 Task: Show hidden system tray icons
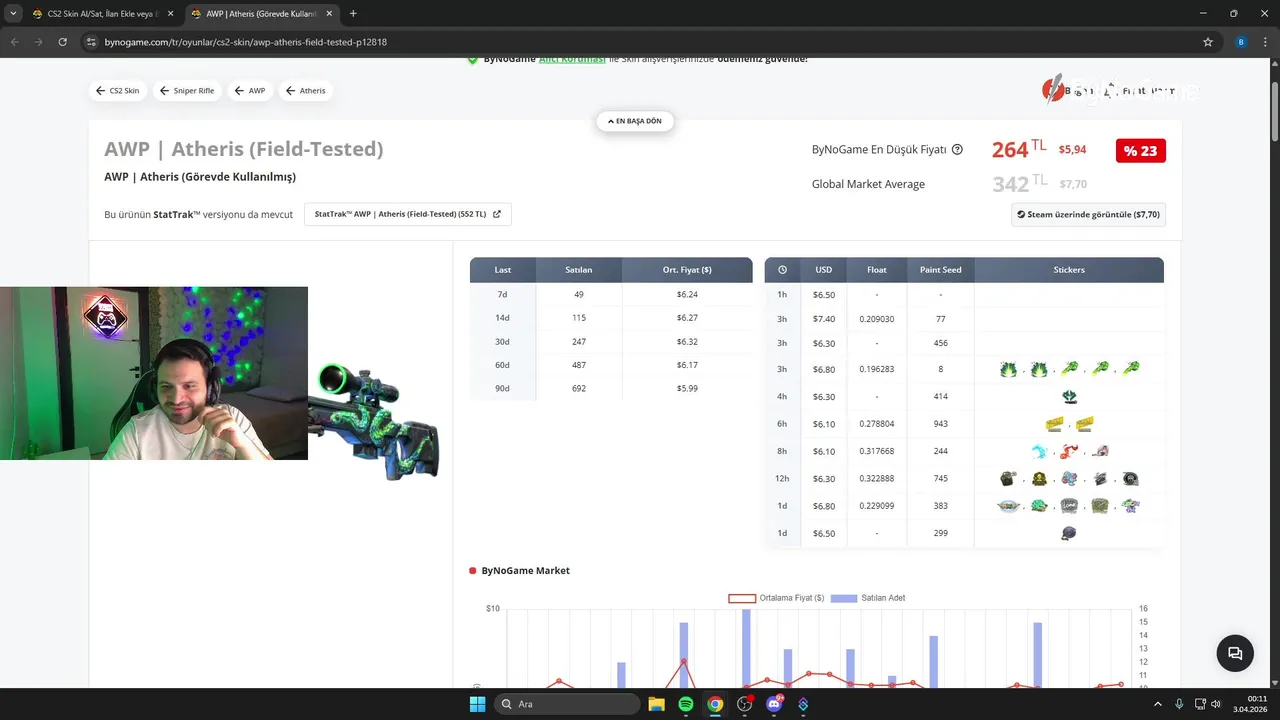(x=1158, y=704)
